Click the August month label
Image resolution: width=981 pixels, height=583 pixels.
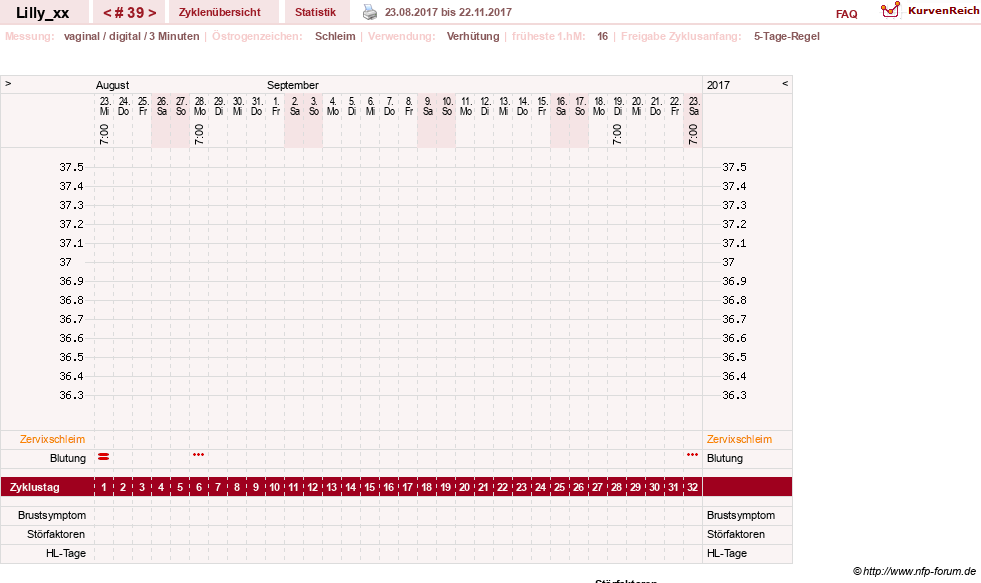point(113,85)
